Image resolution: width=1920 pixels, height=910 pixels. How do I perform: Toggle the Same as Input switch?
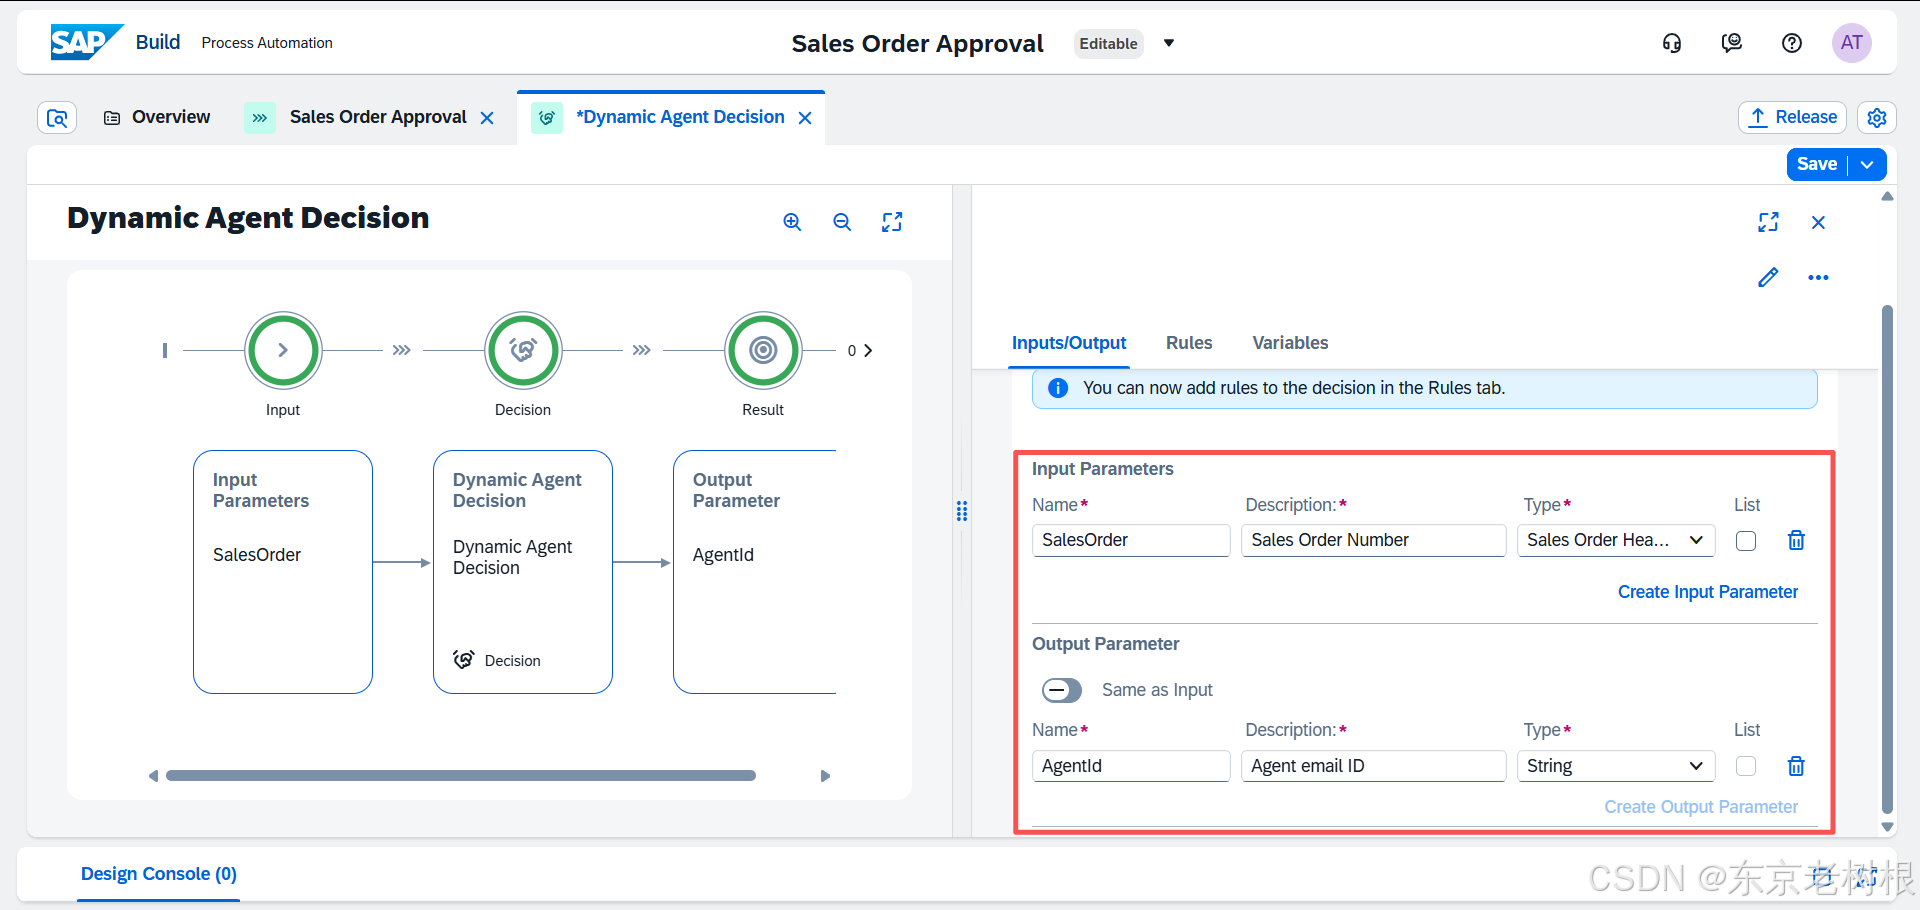pyautogui.click(x=1061, y=690)
